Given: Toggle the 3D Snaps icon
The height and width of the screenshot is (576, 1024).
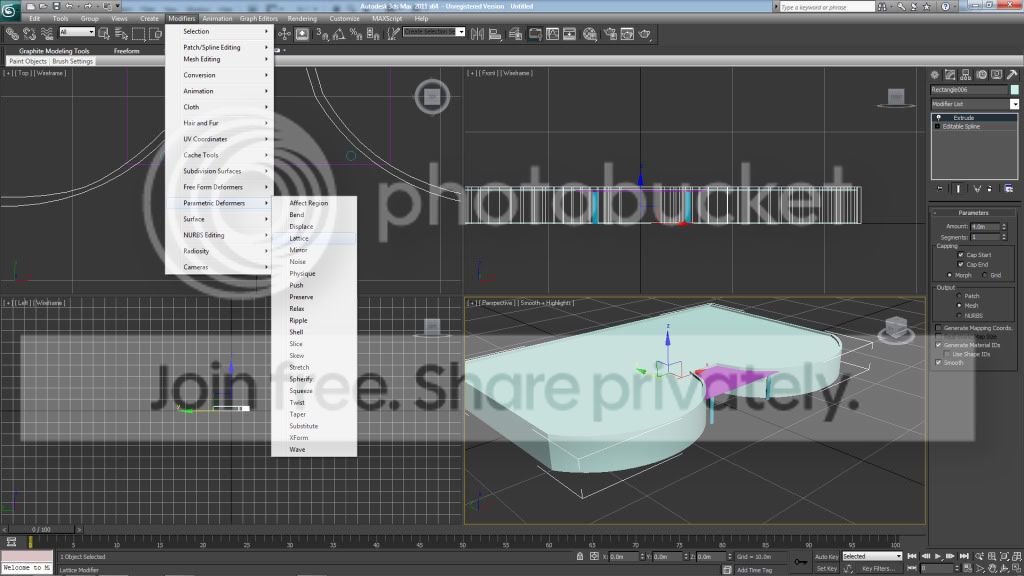Looking at the screenshot, I should [x=322, y=34].
